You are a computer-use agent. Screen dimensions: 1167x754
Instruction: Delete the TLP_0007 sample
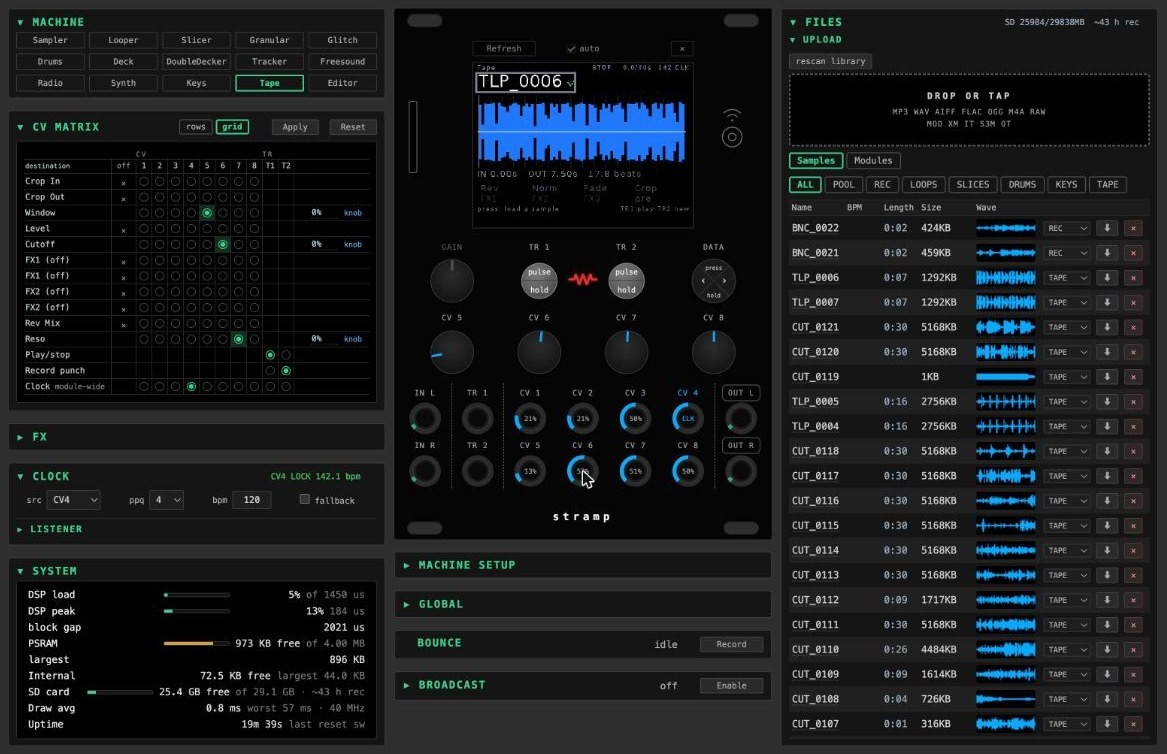tap(1133, 302)
